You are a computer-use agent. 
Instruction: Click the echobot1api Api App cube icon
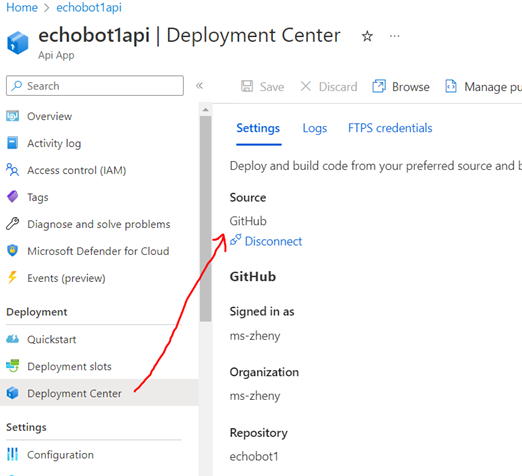point(18,43)
